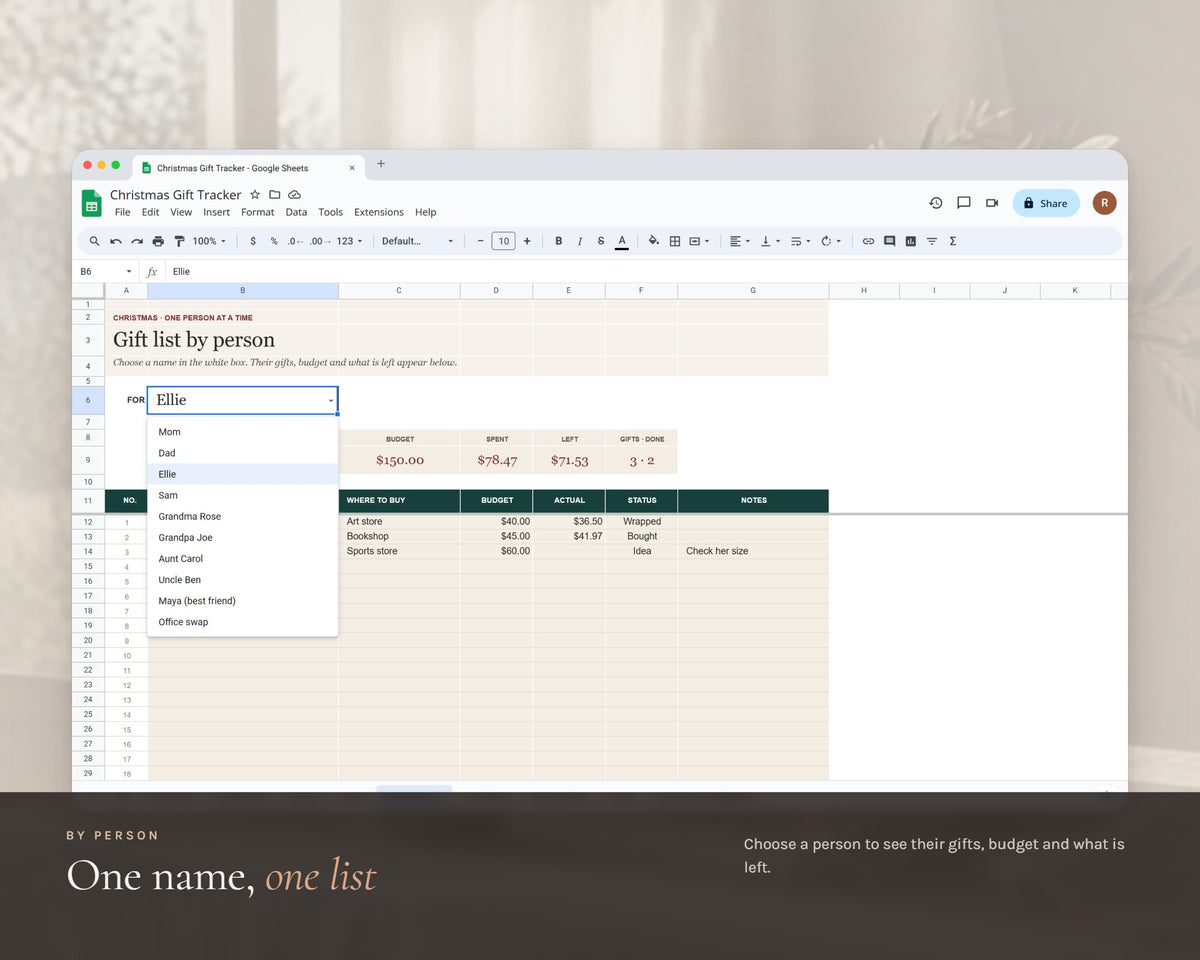Screen dimensions: 1200x960
Task: Open the View menu
Action: click(181, 212)
